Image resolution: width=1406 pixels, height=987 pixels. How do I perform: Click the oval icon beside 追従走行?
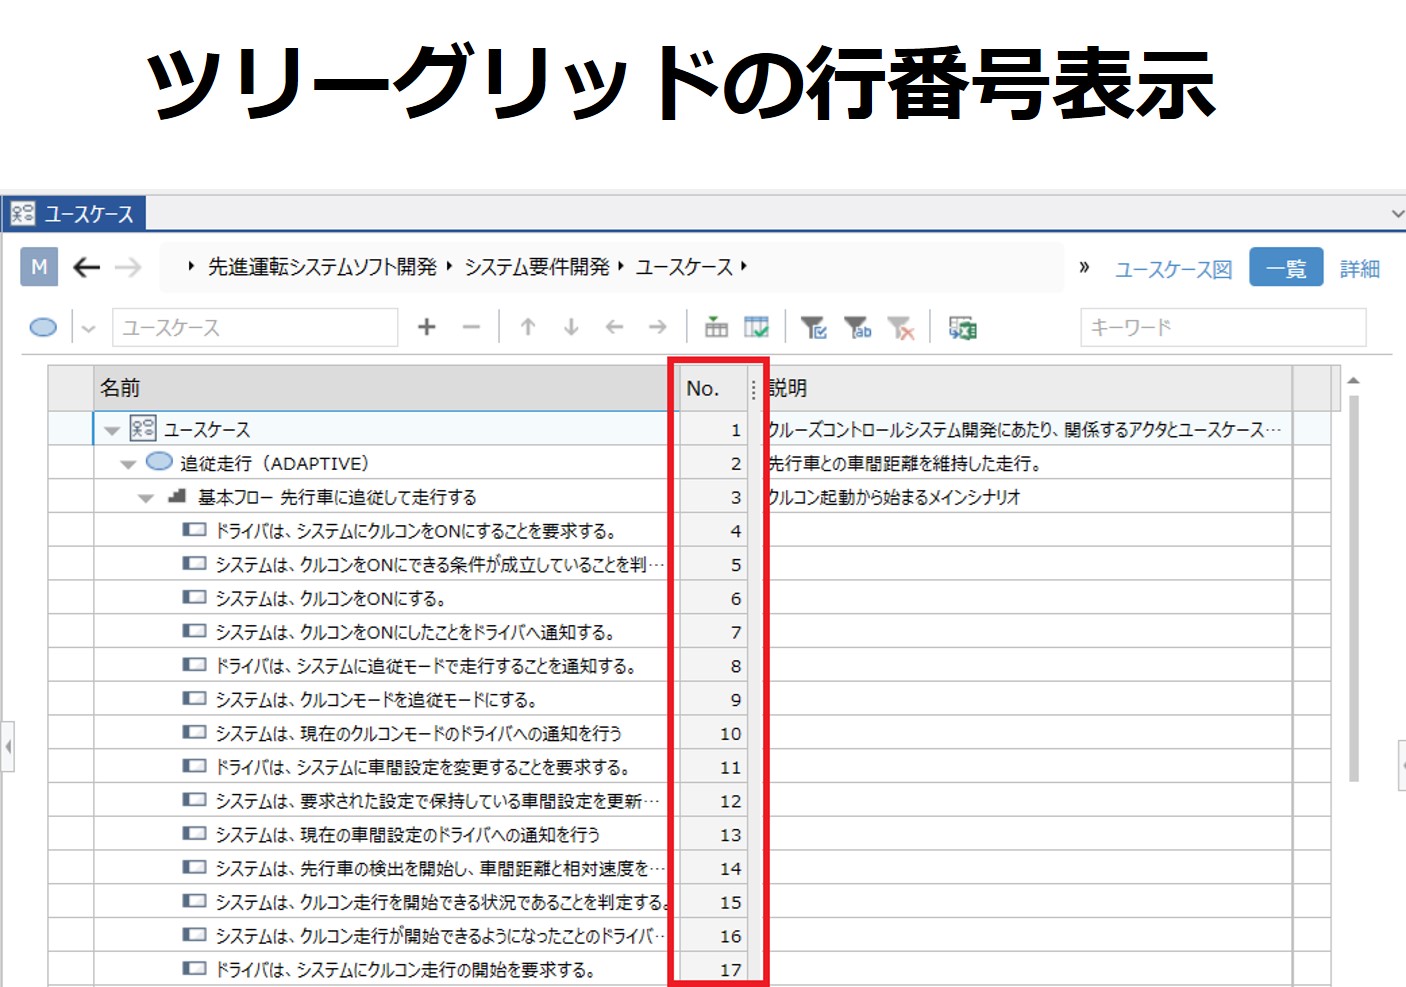click(x=159, y=461)
